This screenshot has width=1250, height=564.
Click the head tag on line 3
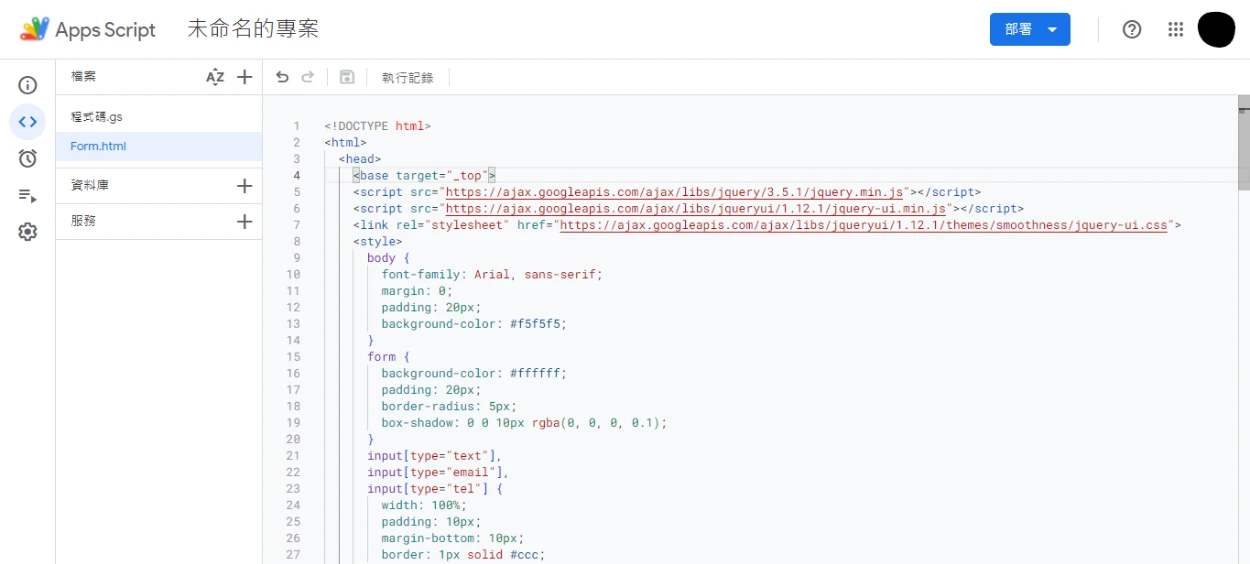click(x=359, y=159)
